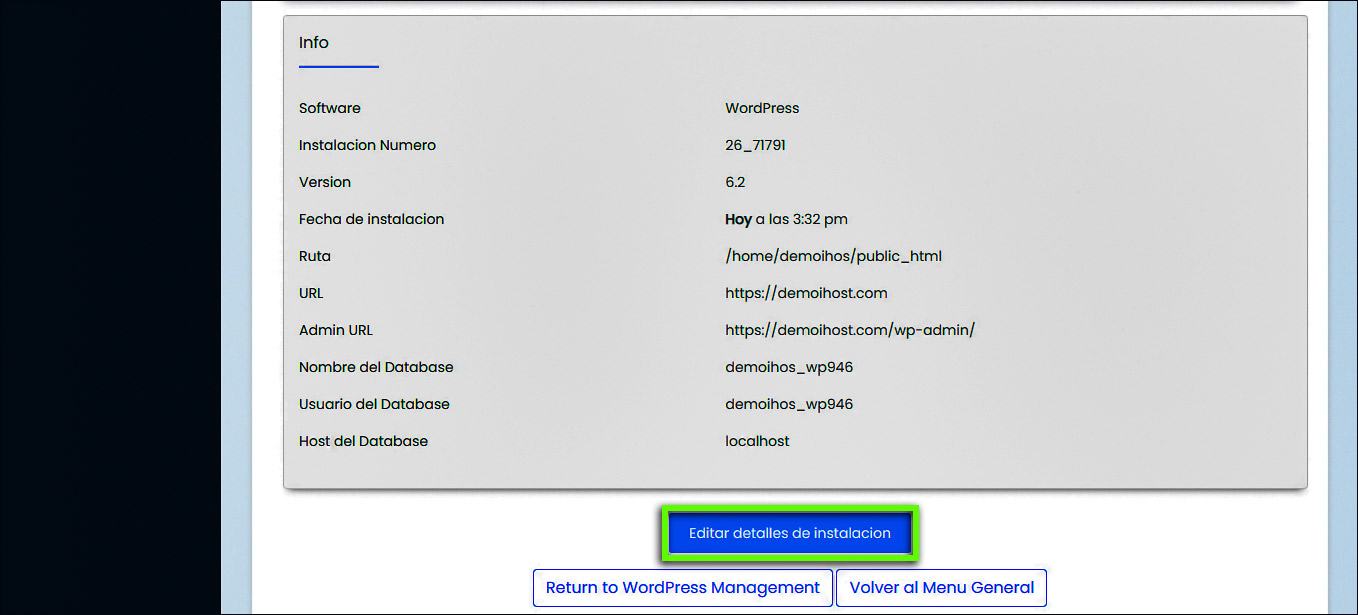Select the version value 6.2
The width and height of the screenshot is (1358, 615).
coord(735,182)
